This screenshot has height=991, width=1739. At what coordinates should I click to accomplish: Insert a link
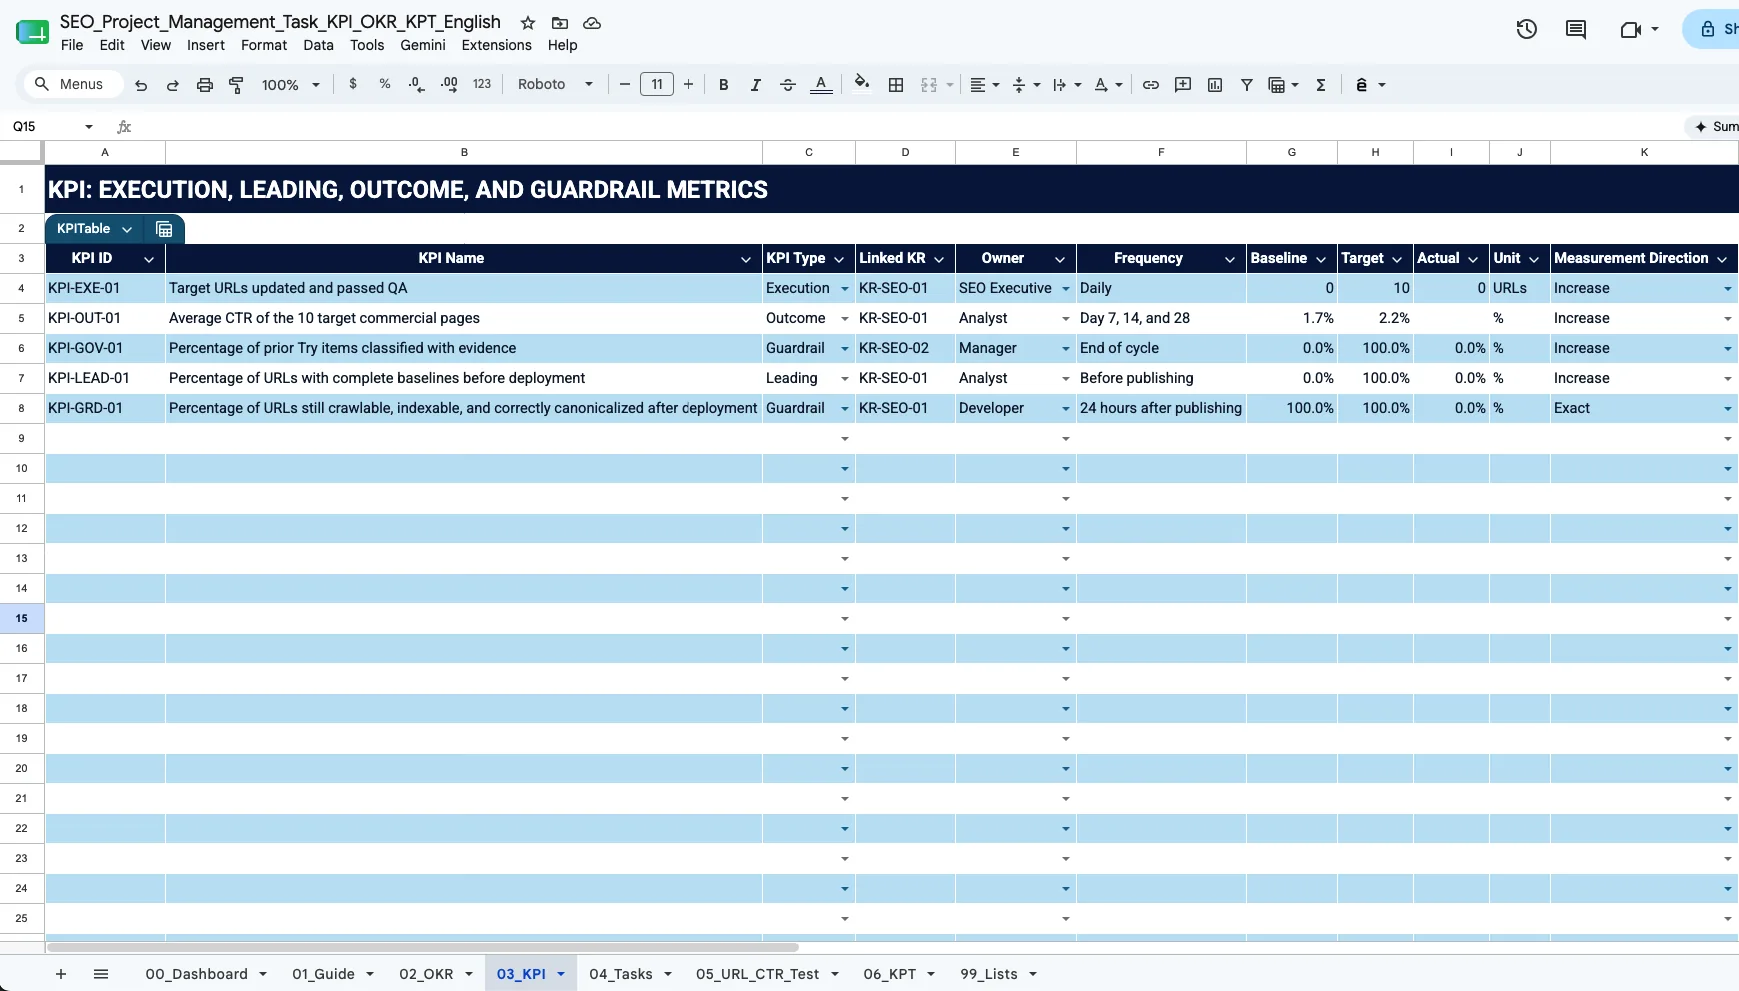coord(1151,85)
